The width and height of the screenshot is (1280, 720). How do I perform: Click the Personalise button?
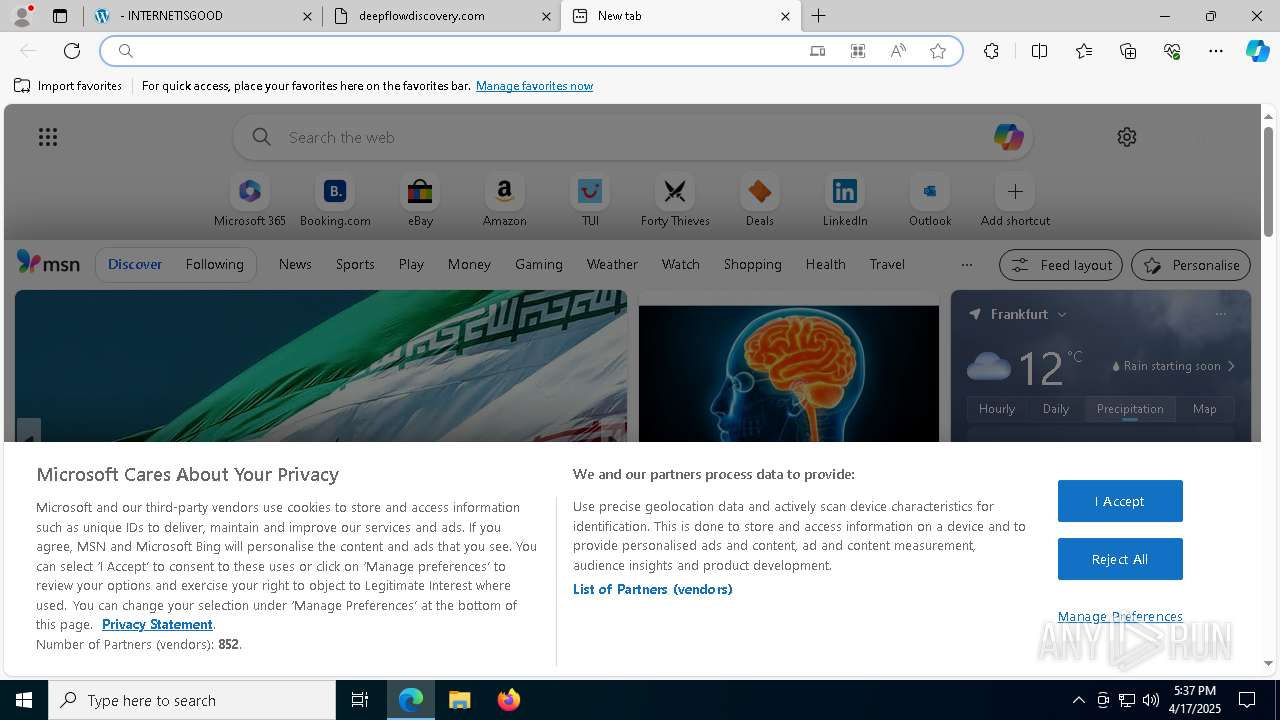[x=1191, y=265]
